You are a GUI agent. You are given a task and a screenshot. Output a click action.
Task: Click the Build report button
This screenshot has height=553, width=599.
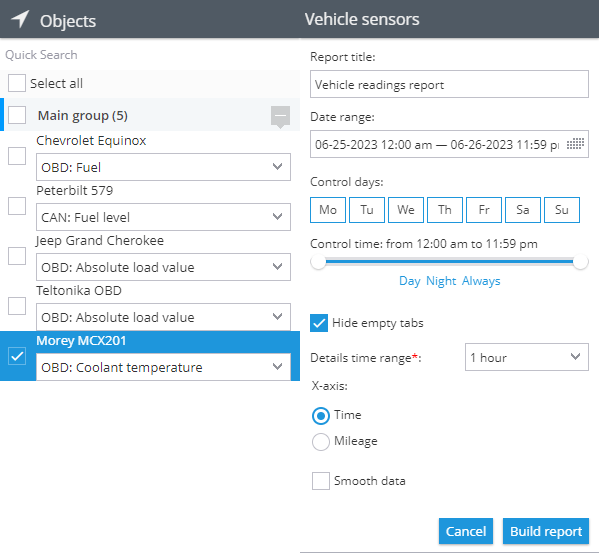(546, 531)
